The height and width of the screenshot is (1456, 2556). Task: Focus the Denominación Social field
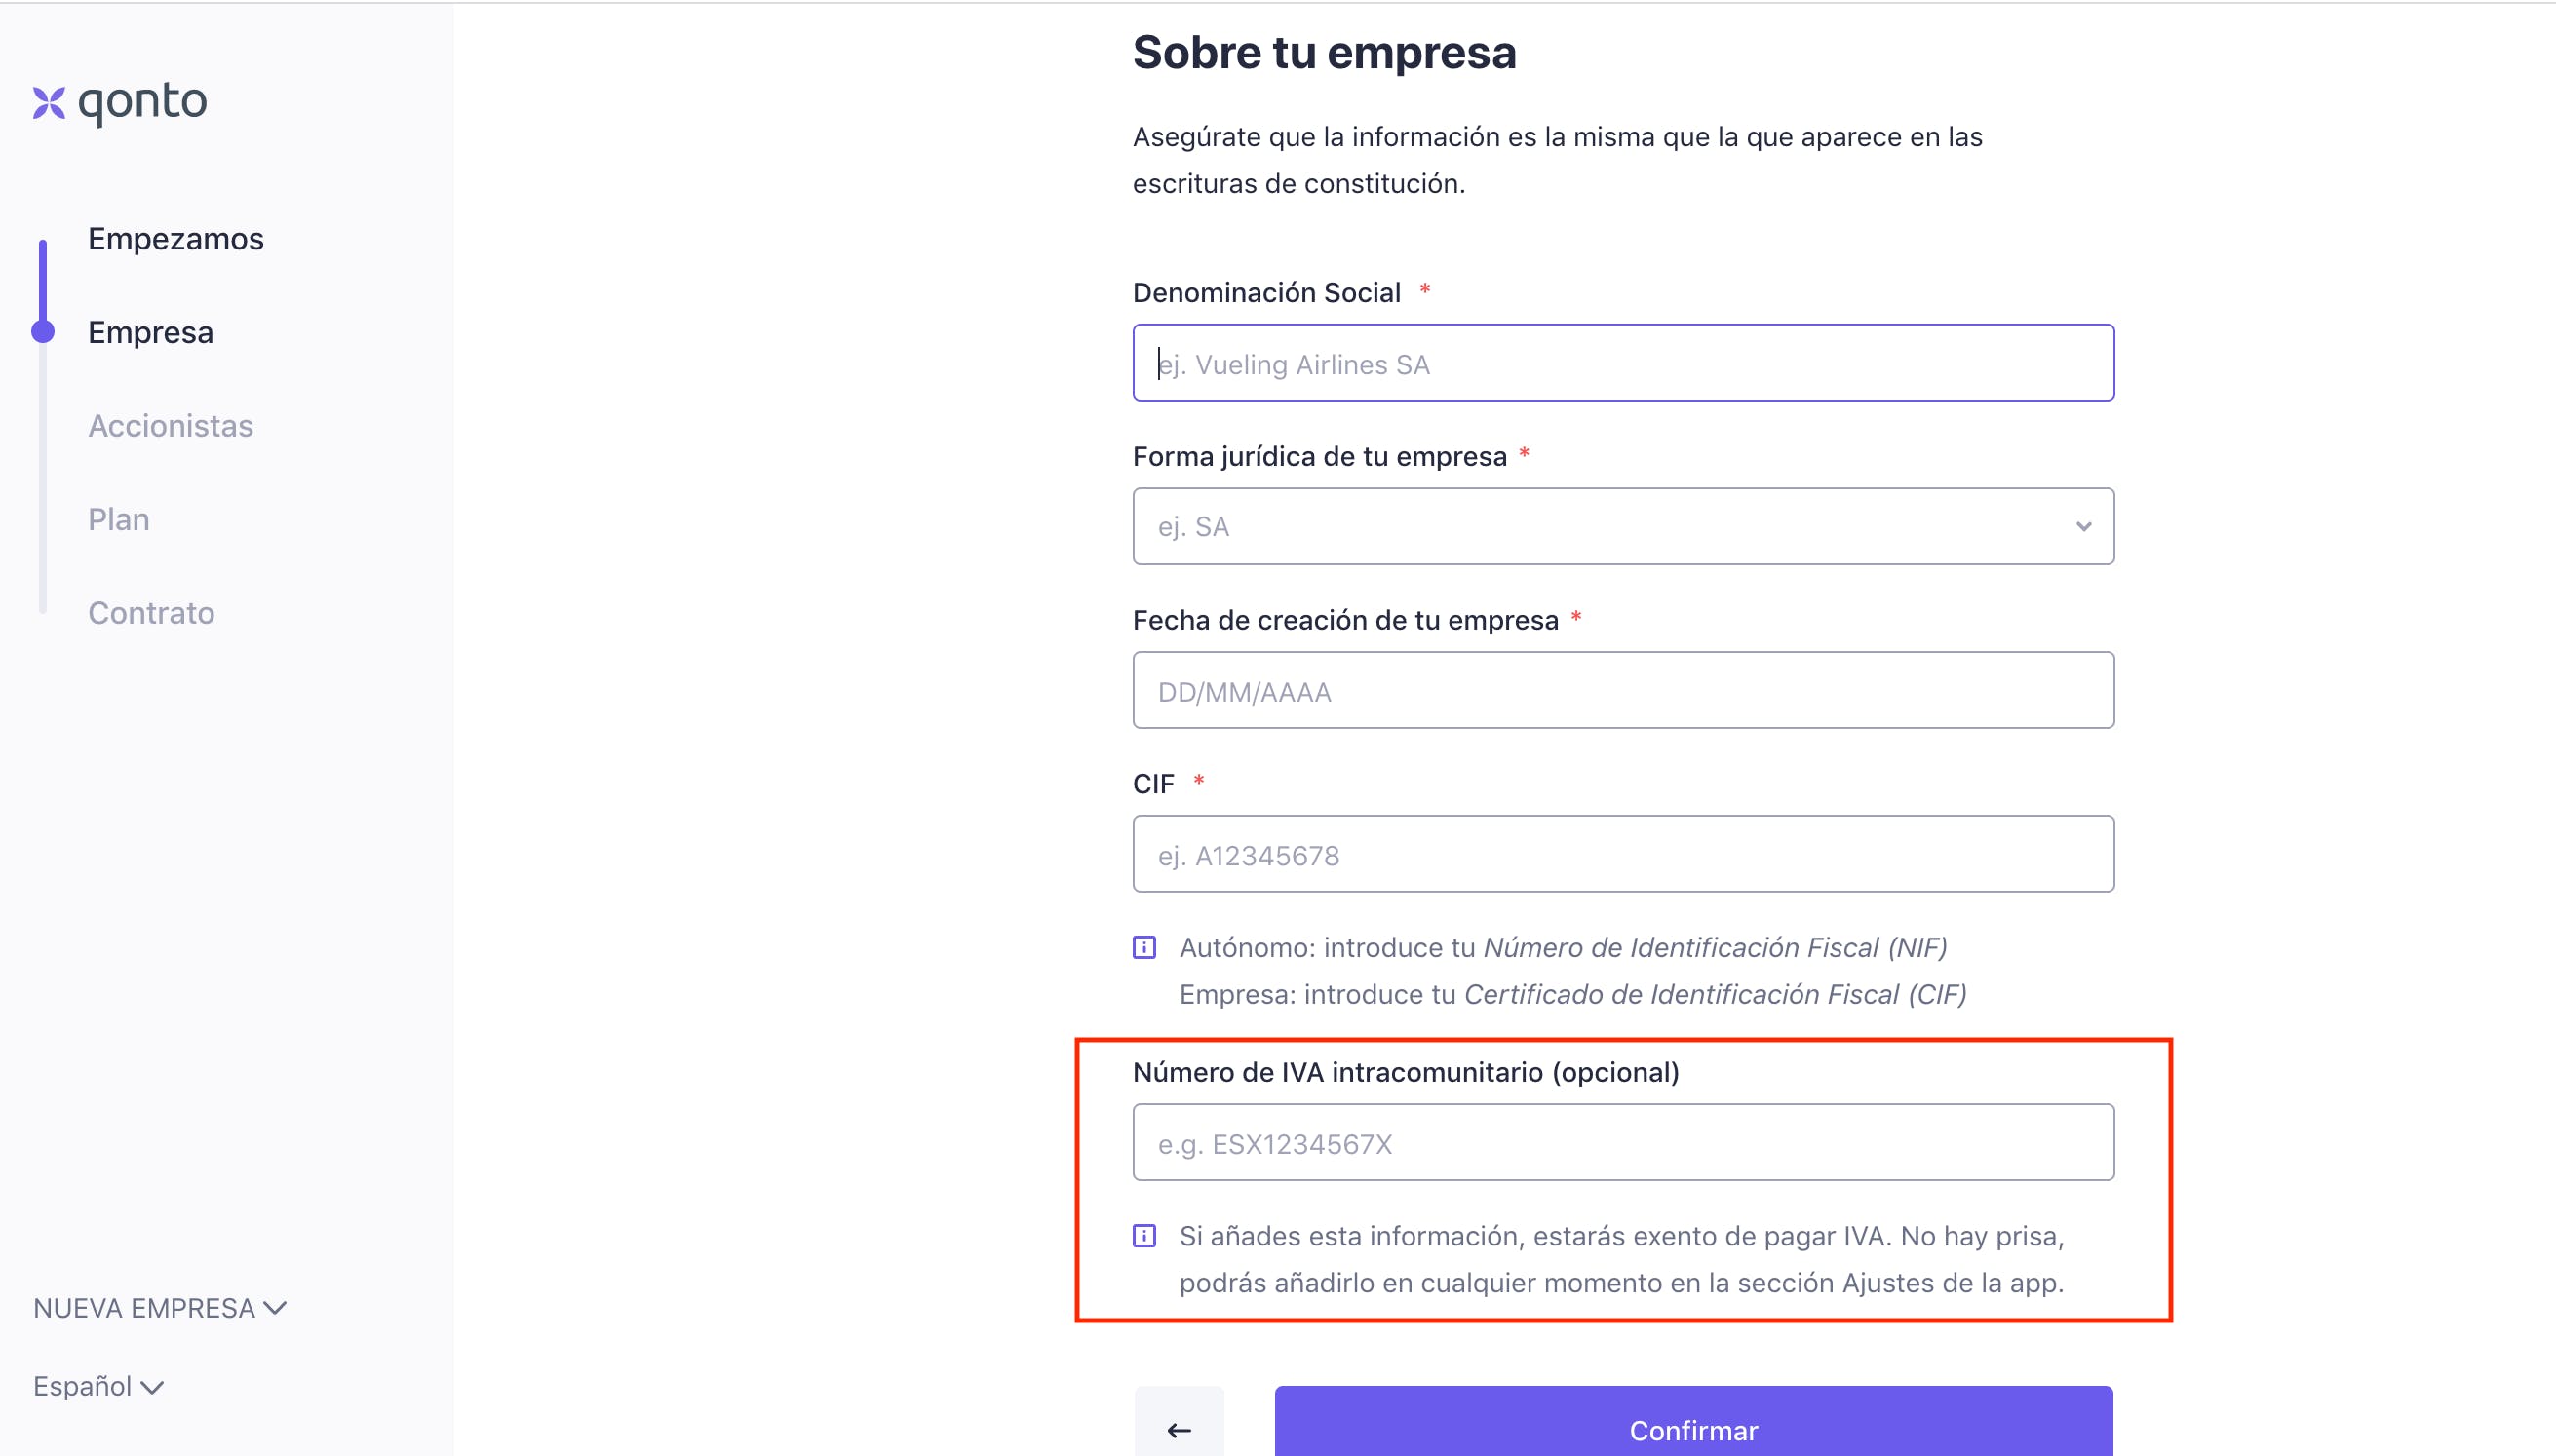[1623, 363]
